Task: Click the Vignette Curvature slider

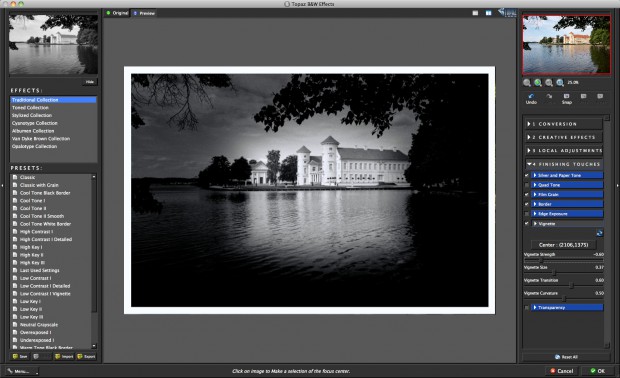Action: pos(564,299)
